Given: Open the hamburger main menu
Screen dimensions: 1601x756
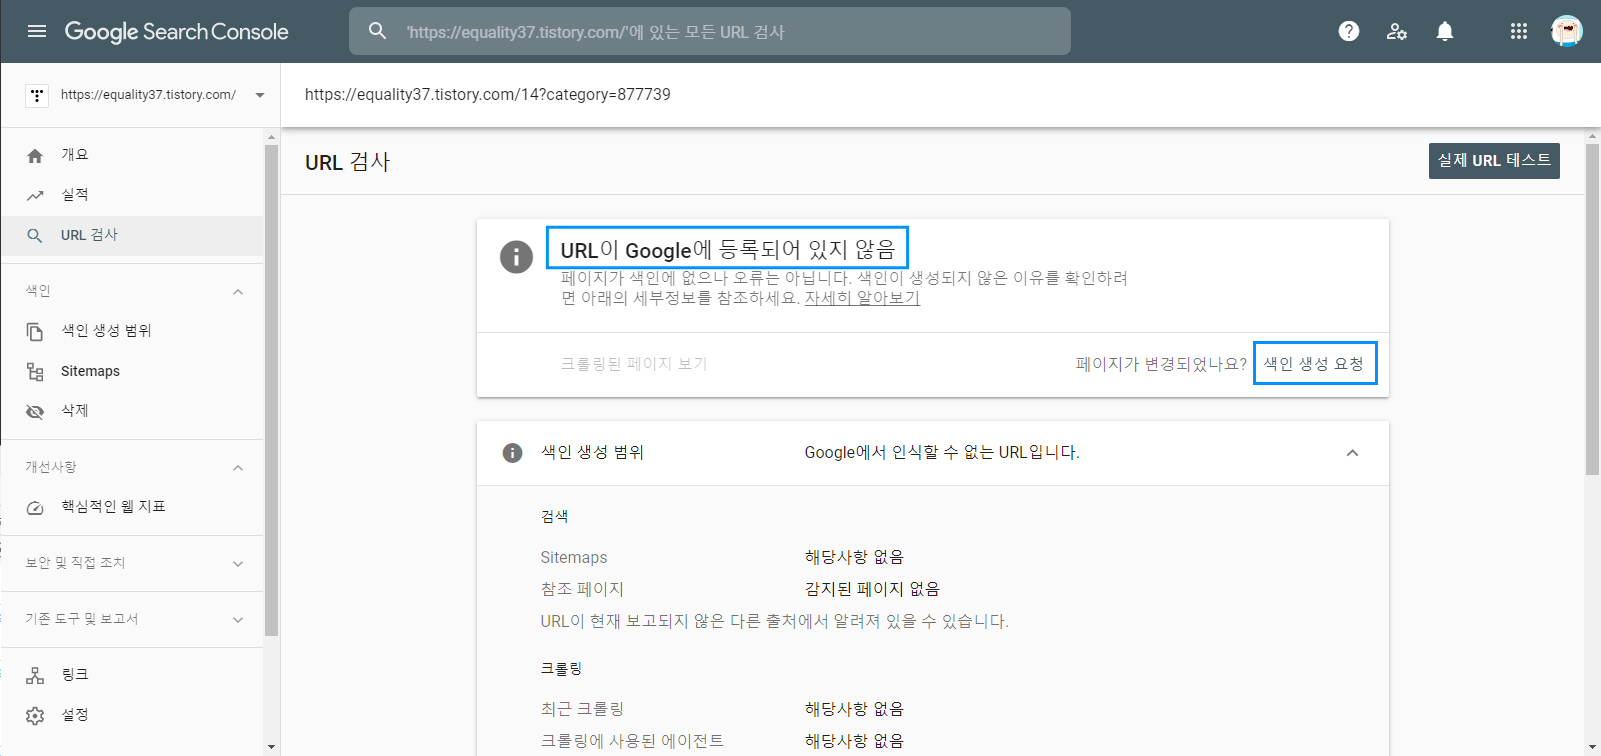Looking at the screenshot, I should (37, 31).
